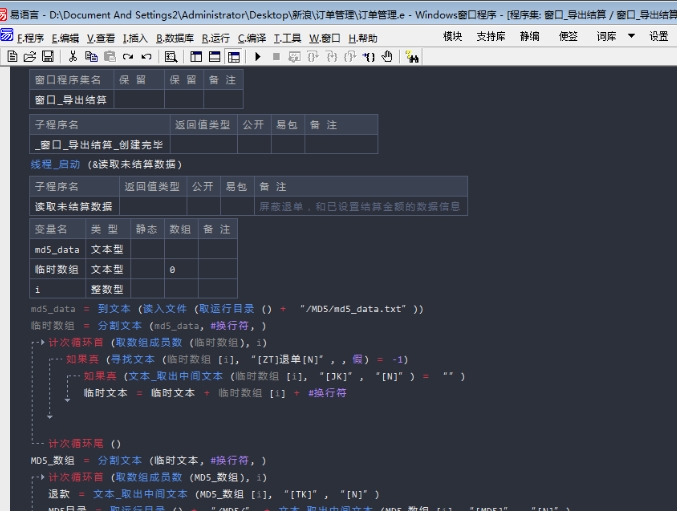
Task: Save the program with floppy icon
Action: click(x=47, y=57)
